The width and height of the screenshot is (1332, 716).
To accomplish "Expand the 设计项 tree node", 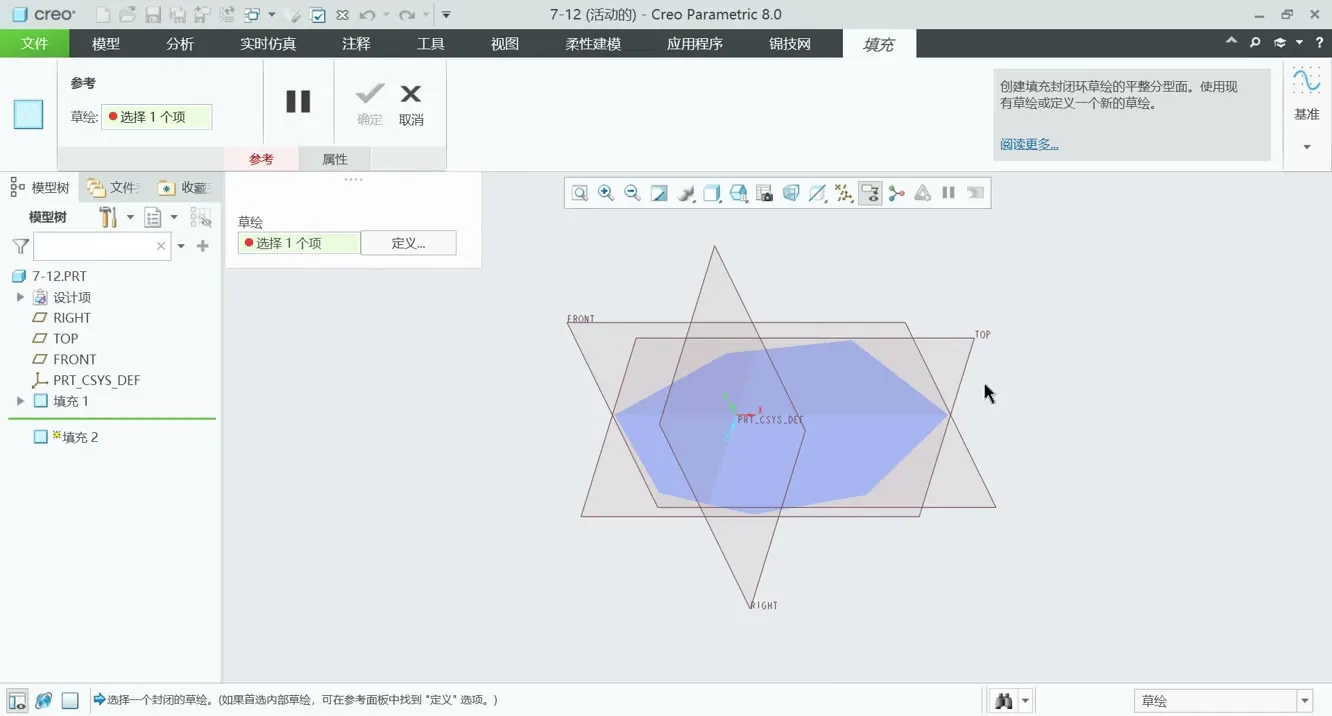I will pos(20,297).
